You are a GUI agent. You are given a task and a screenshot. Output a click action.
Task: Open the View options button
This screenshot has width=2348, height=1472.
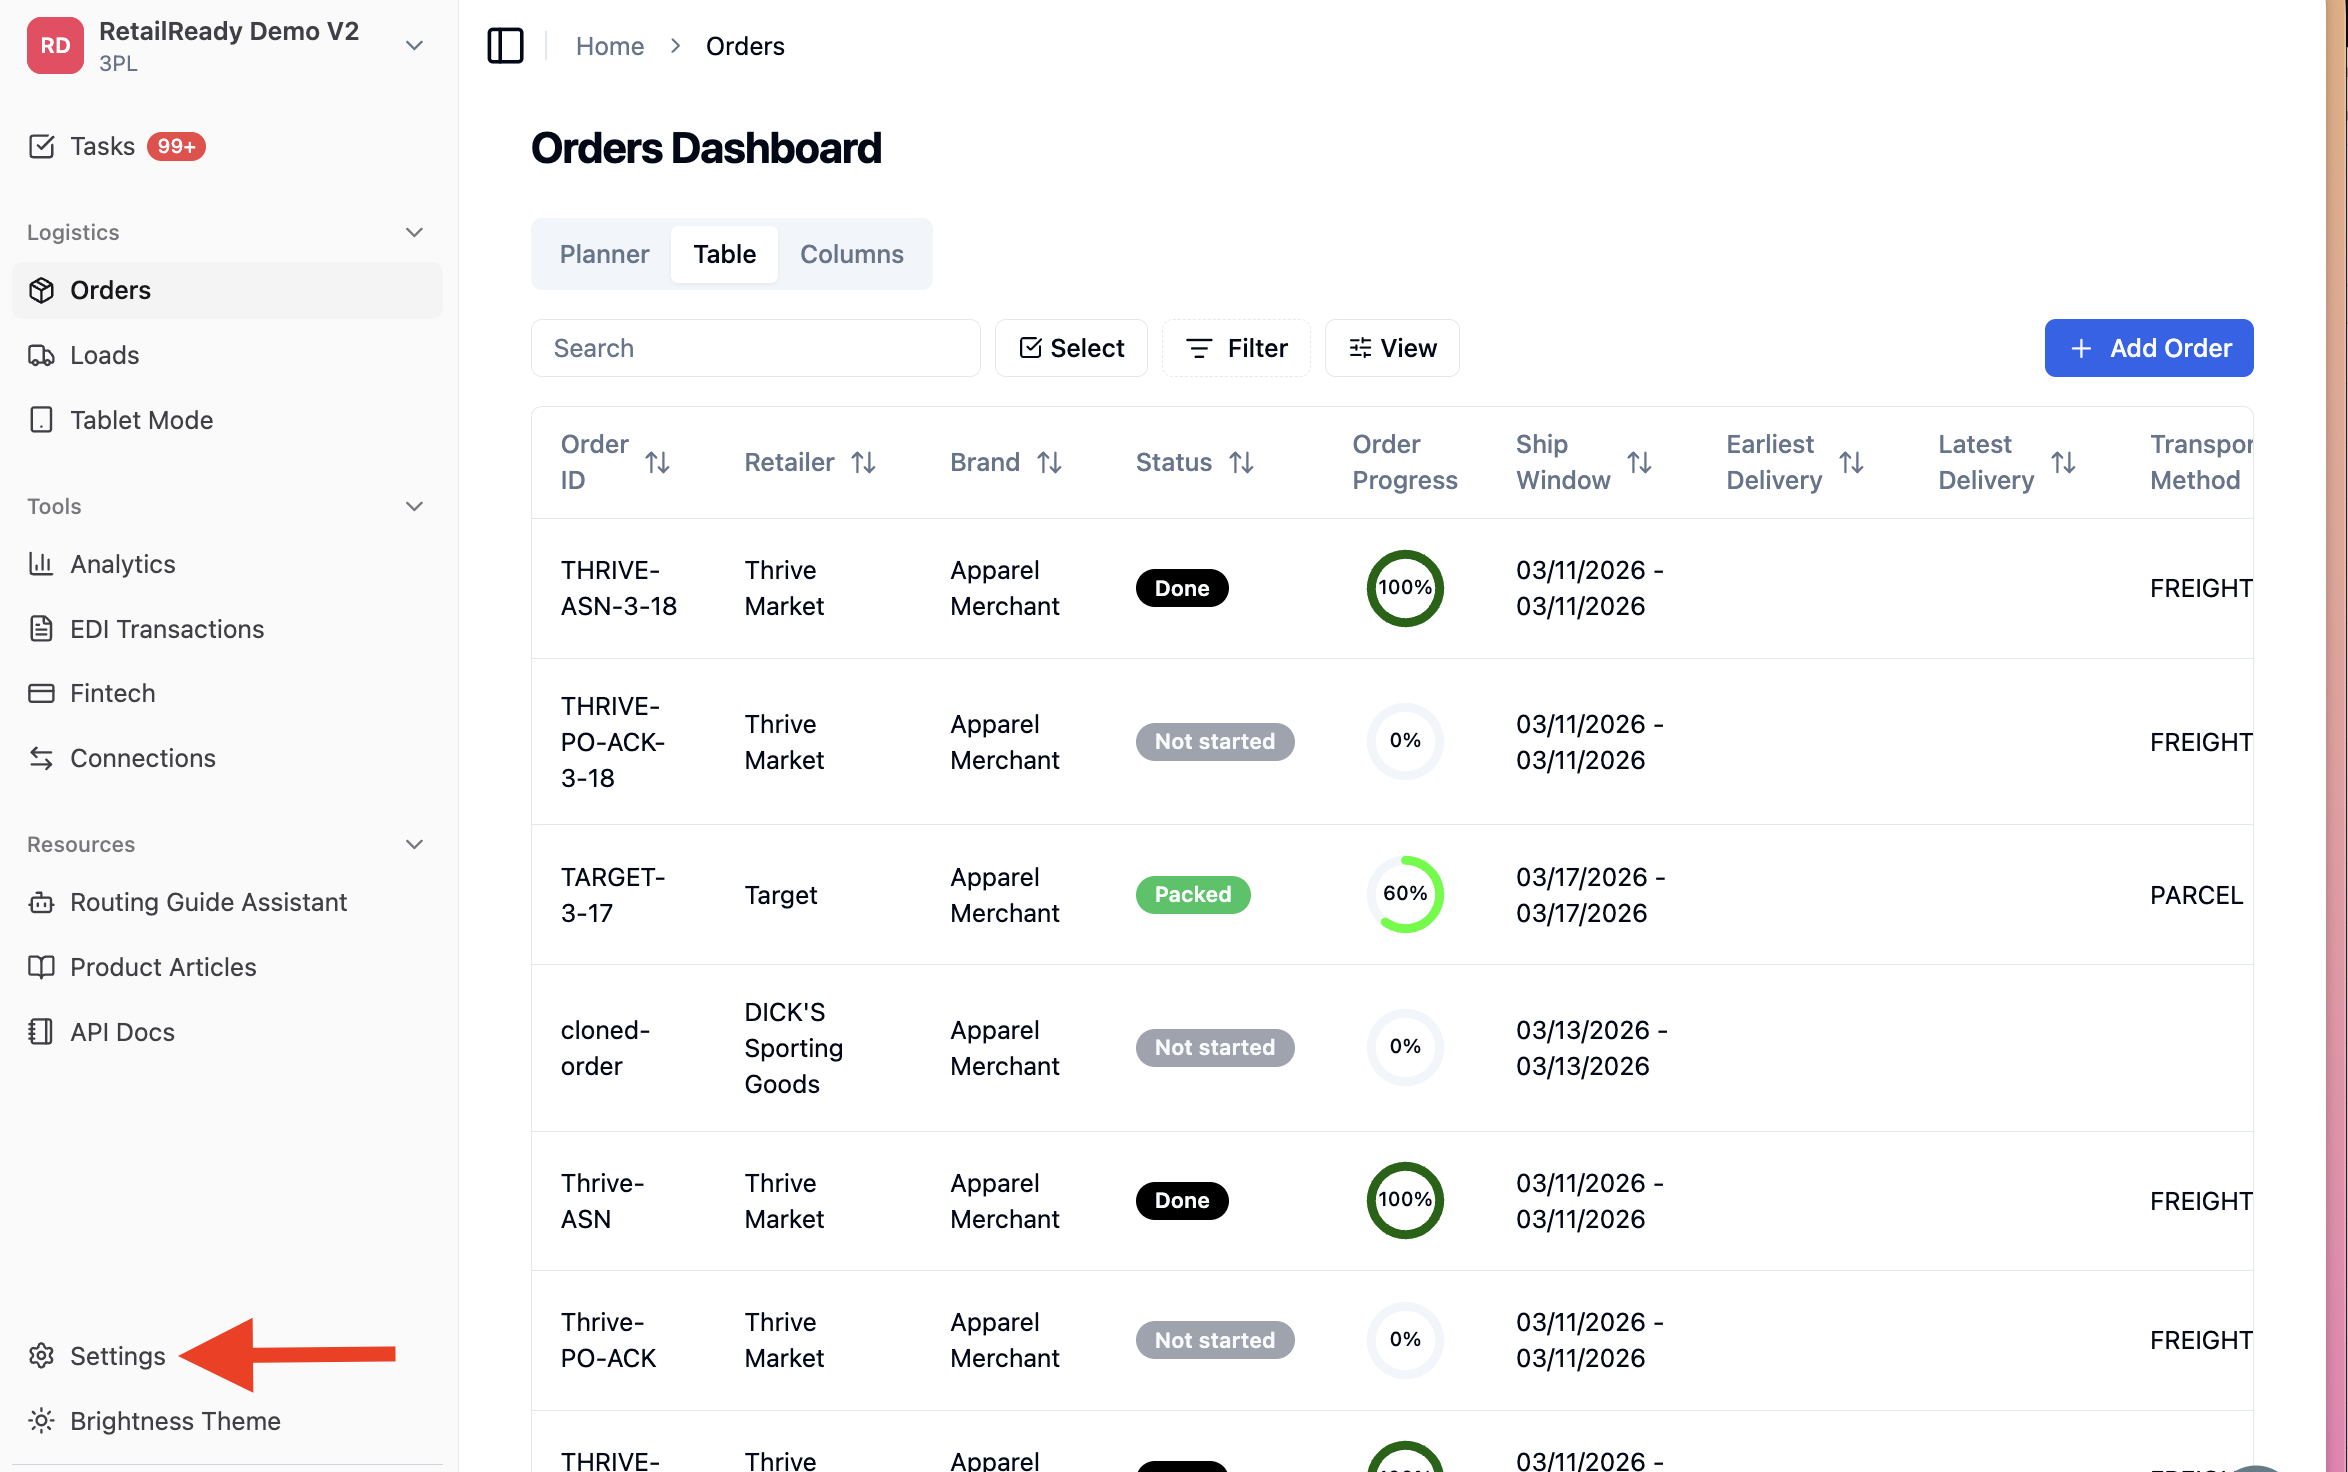[x=1392, y=348]
